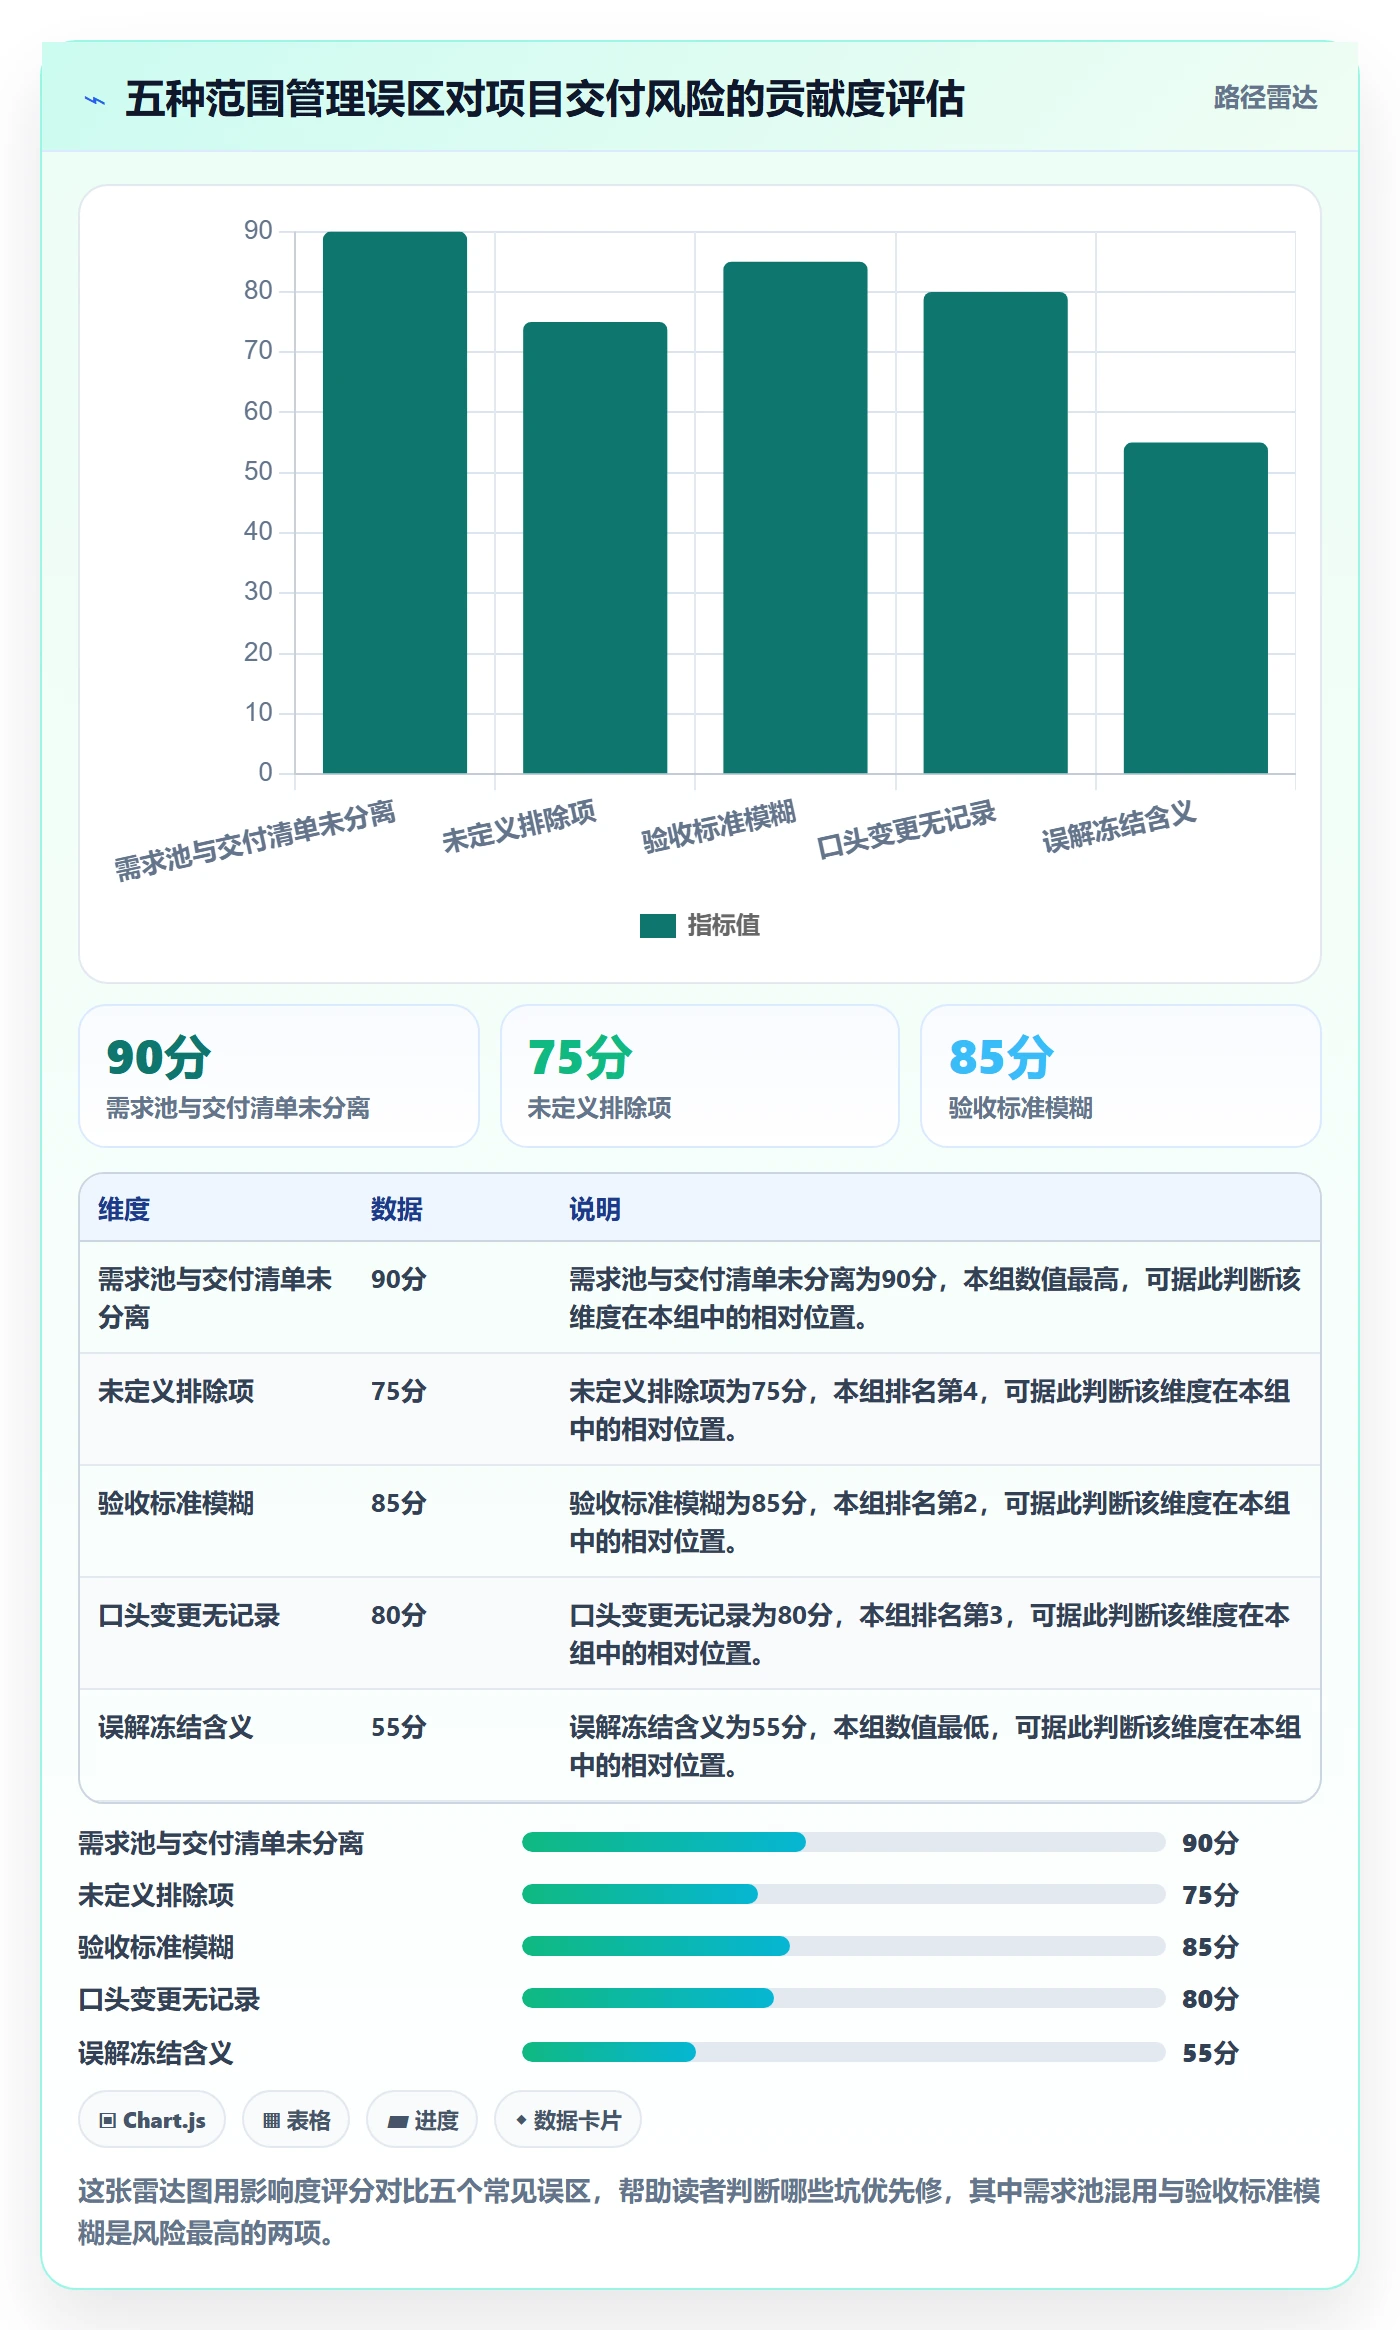
Task: Click the 口头变更无记录 bar in chart
Action: tap(995, 532)
